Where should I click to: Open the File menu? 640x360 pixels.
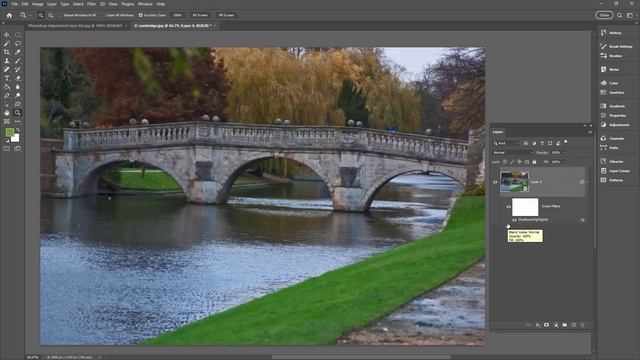point(14,4)
